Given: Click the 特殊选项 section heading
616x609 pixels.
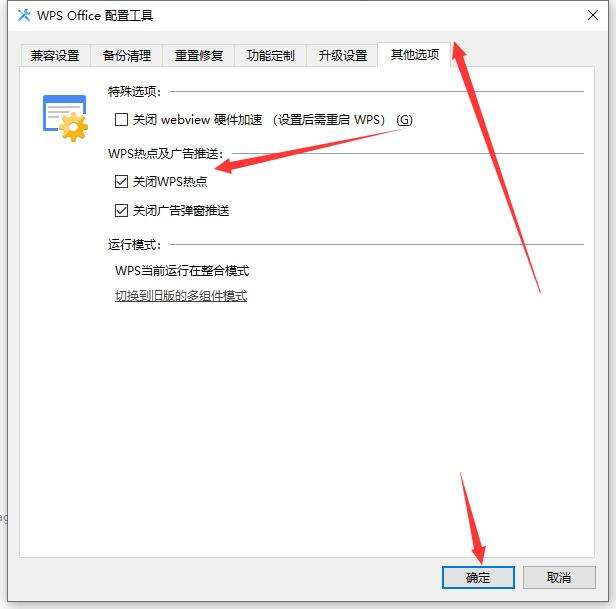Looking at the screenshot, I should pyautogui.click(x=134, y=92).
